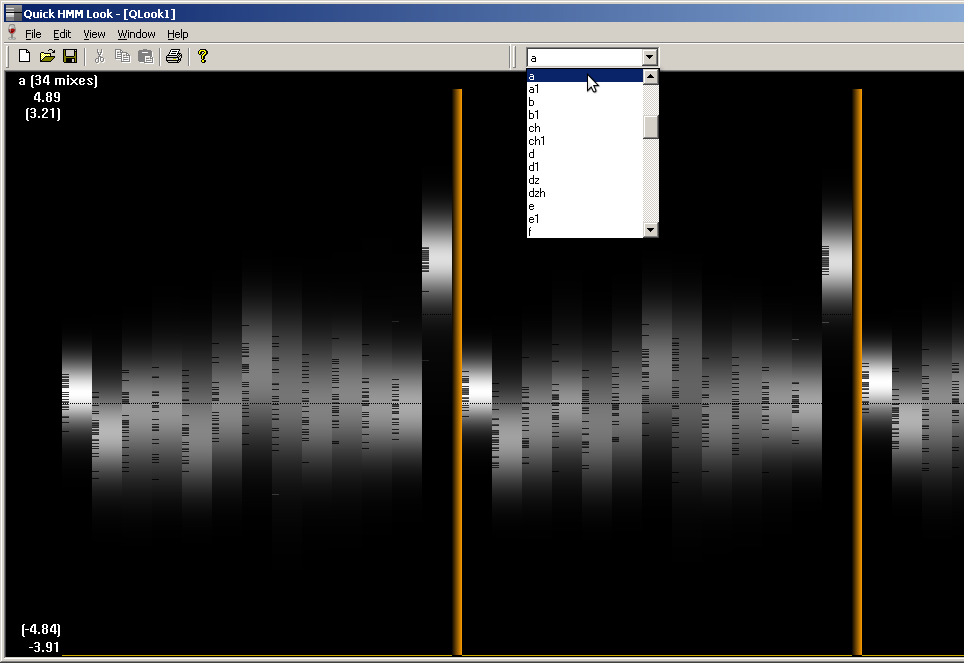Open the View menu
The width and height of the screenshot is (964, 663).
click(x=94, y=34)
